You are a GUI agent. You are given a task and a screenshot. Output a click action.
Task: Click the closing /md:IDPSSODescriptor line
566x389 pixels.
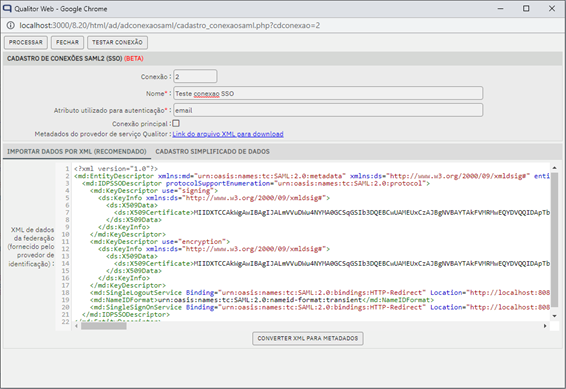click(126, 315)
